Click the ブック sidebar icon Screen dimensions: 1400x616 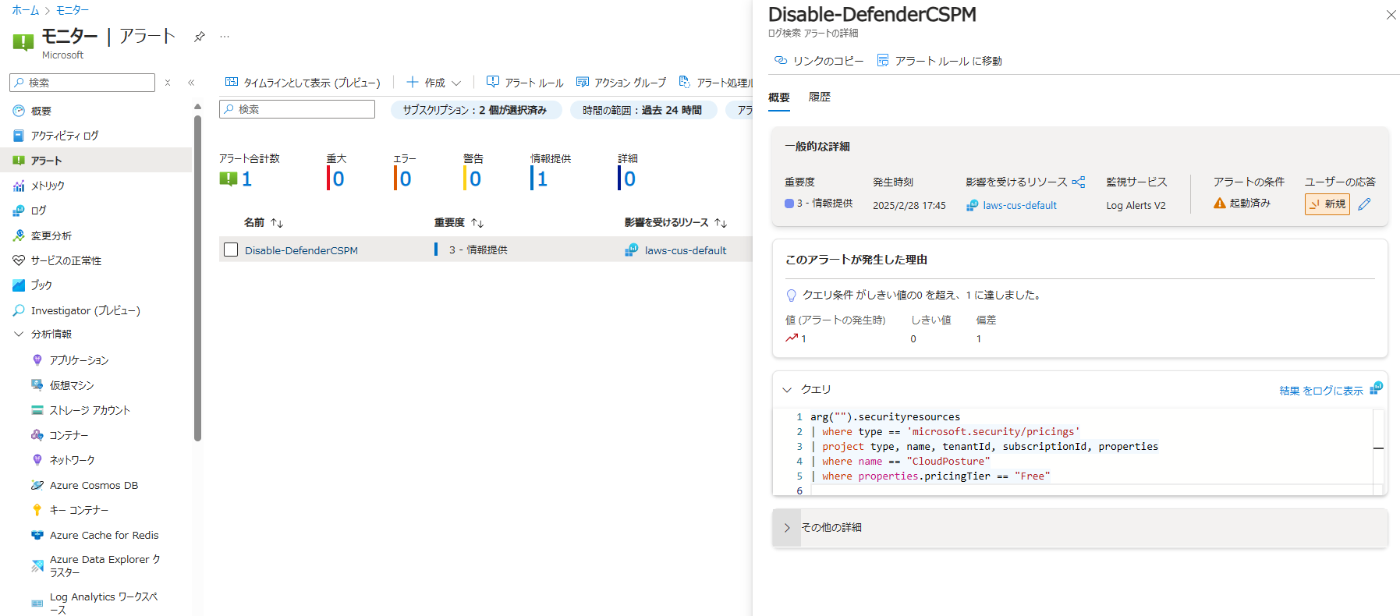pos(18,286)
